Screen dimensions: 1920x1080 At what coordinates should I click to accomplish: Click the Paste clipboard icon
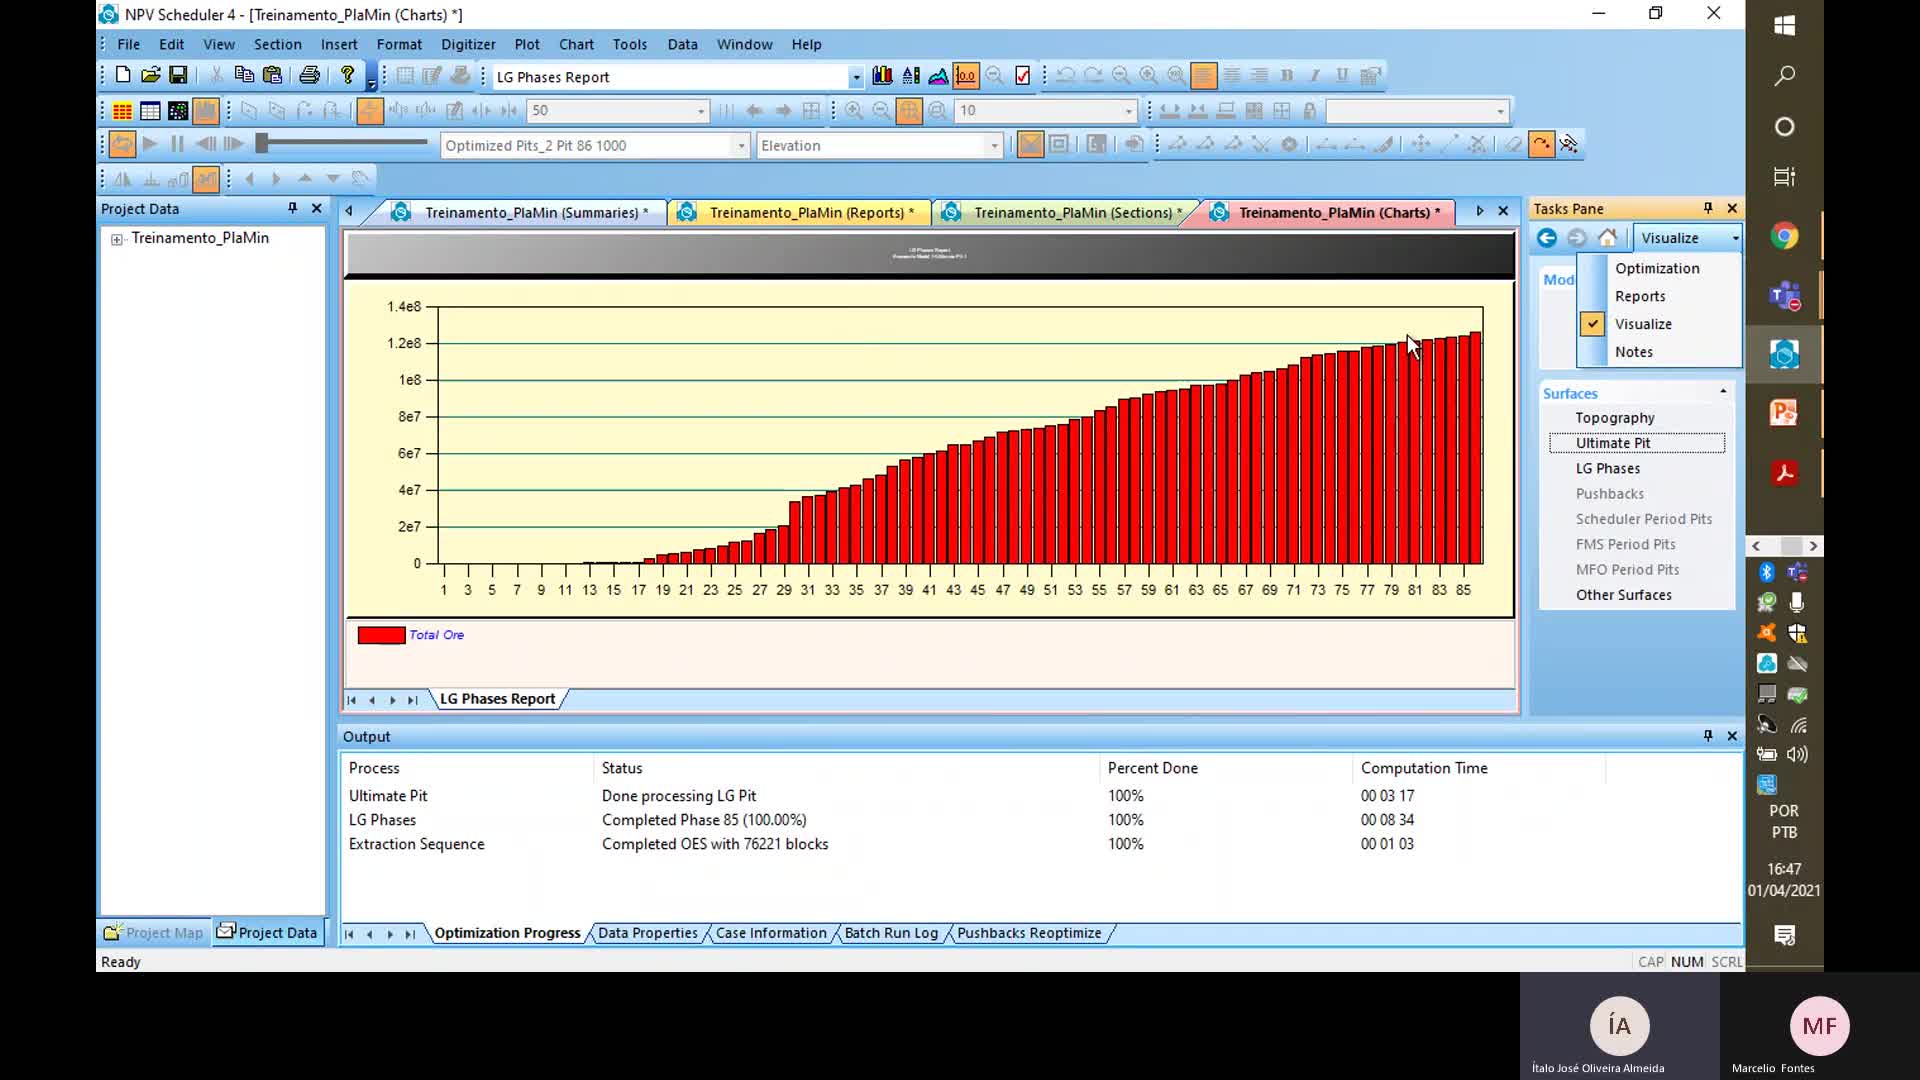point(272,75)
